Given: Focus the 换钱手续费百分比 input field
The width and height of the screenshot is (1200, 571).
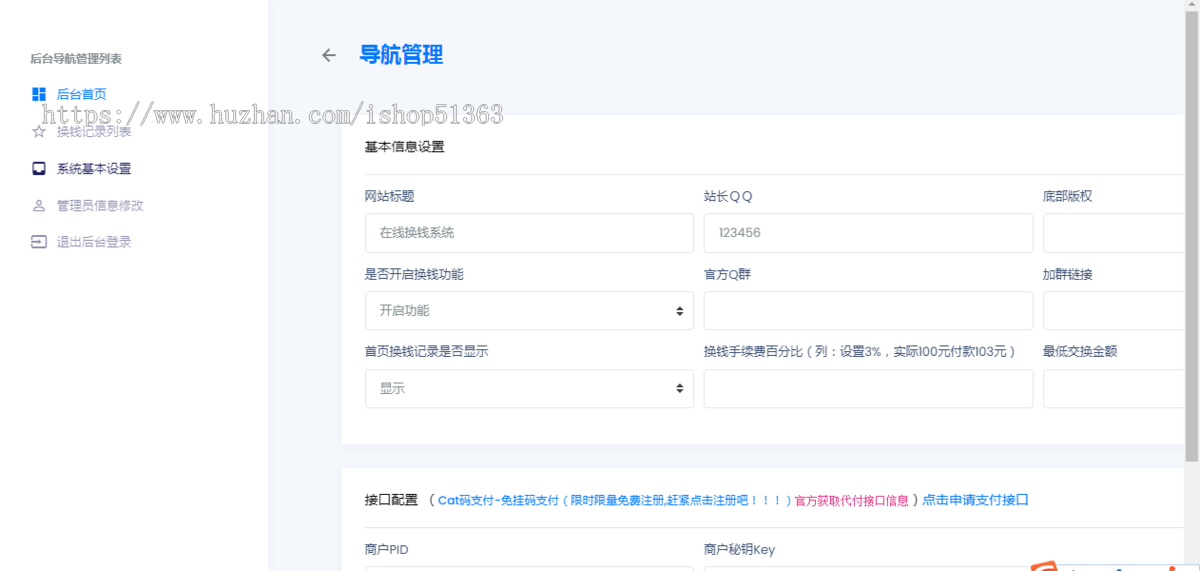Looking at the screenshot, I should pos(868,388).
